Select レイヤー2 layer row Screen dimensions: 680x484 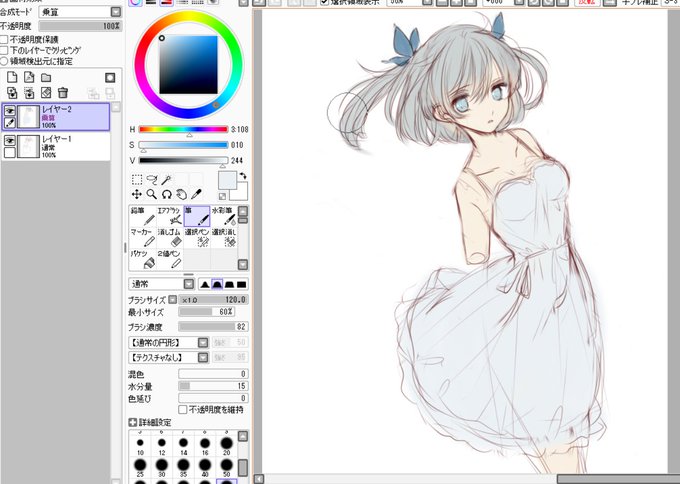56,117
